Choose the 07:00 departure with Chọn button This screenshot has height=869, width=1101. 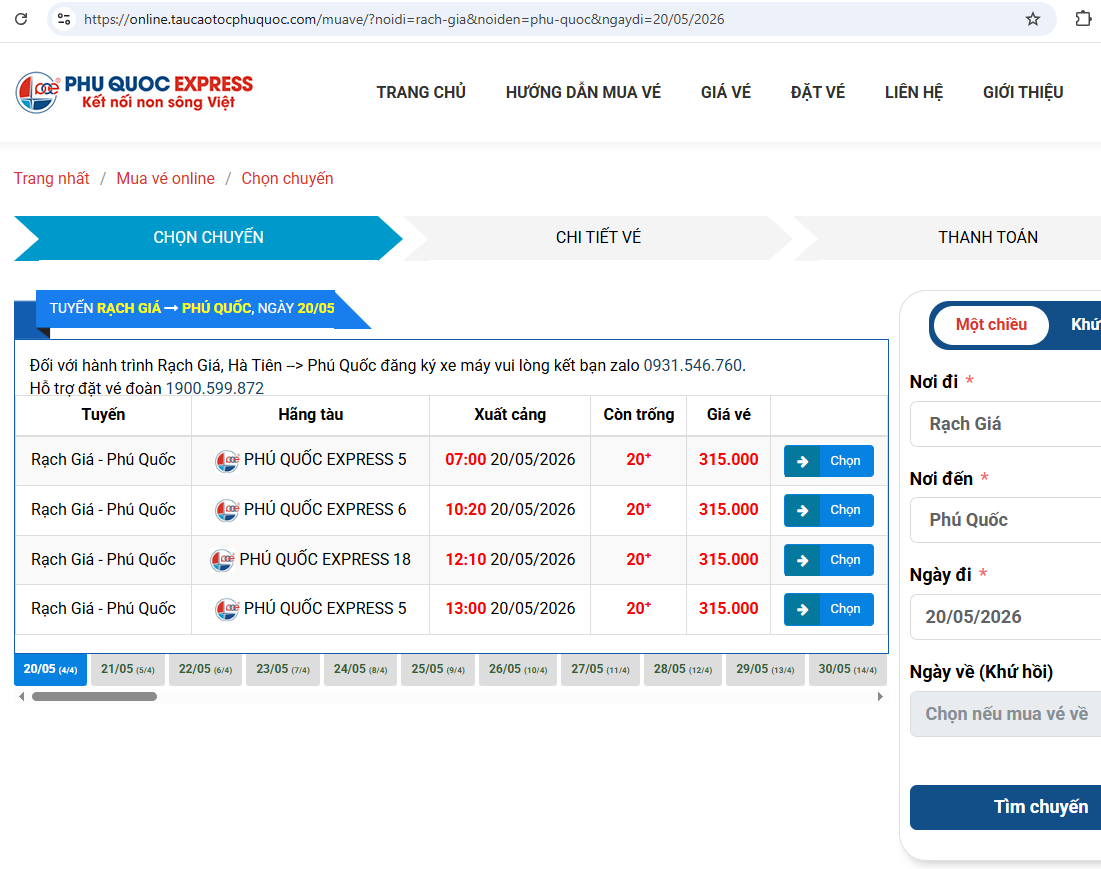pos(829,461)
